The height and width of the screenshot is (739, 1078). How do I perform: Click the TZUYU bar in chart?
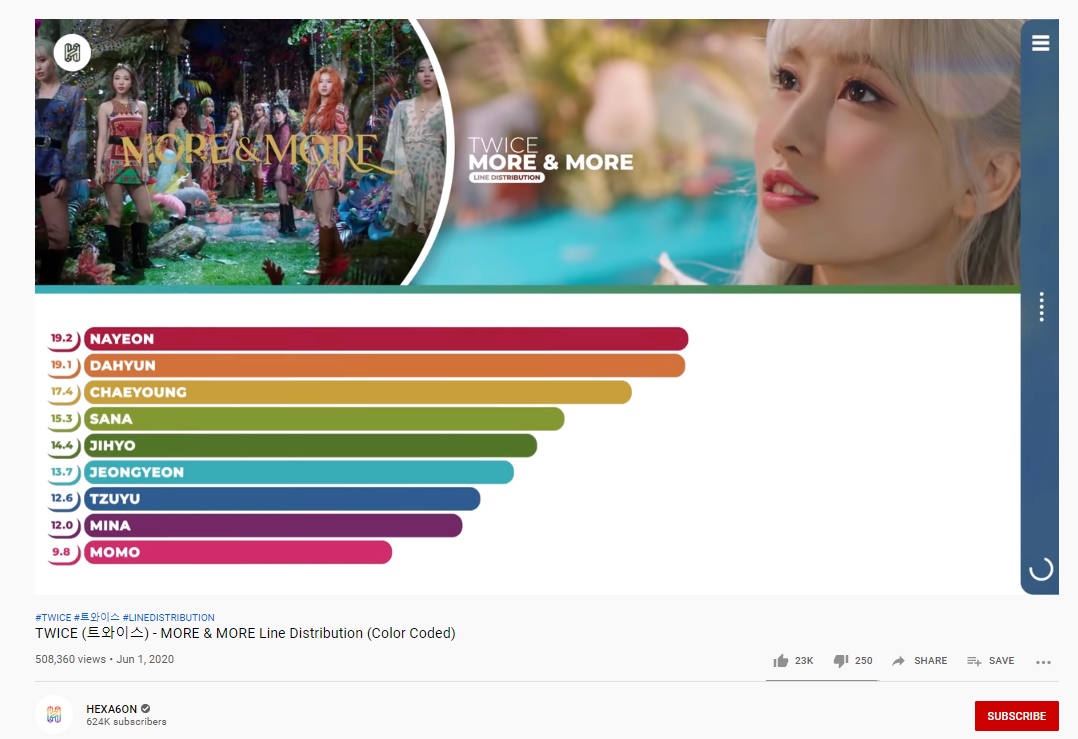282,499
